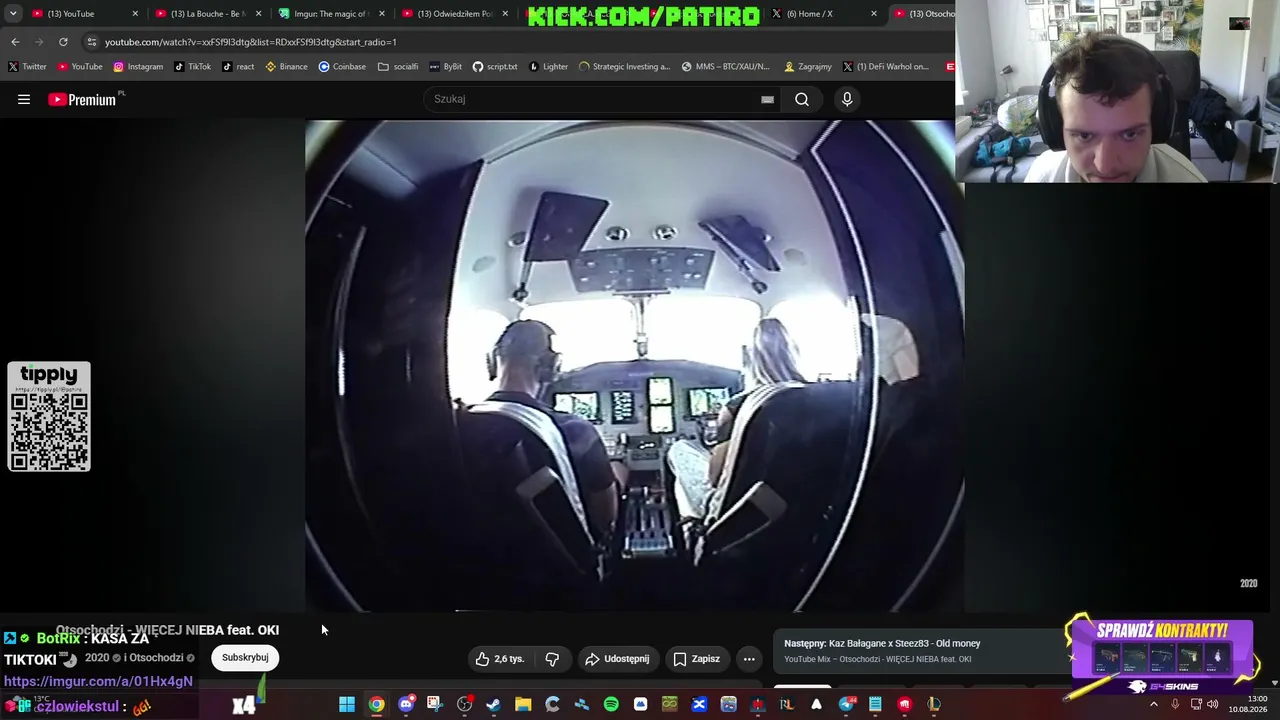
Task: Open the MMS – BTC/XAU bookmark
Action: [x=726, y=67]
